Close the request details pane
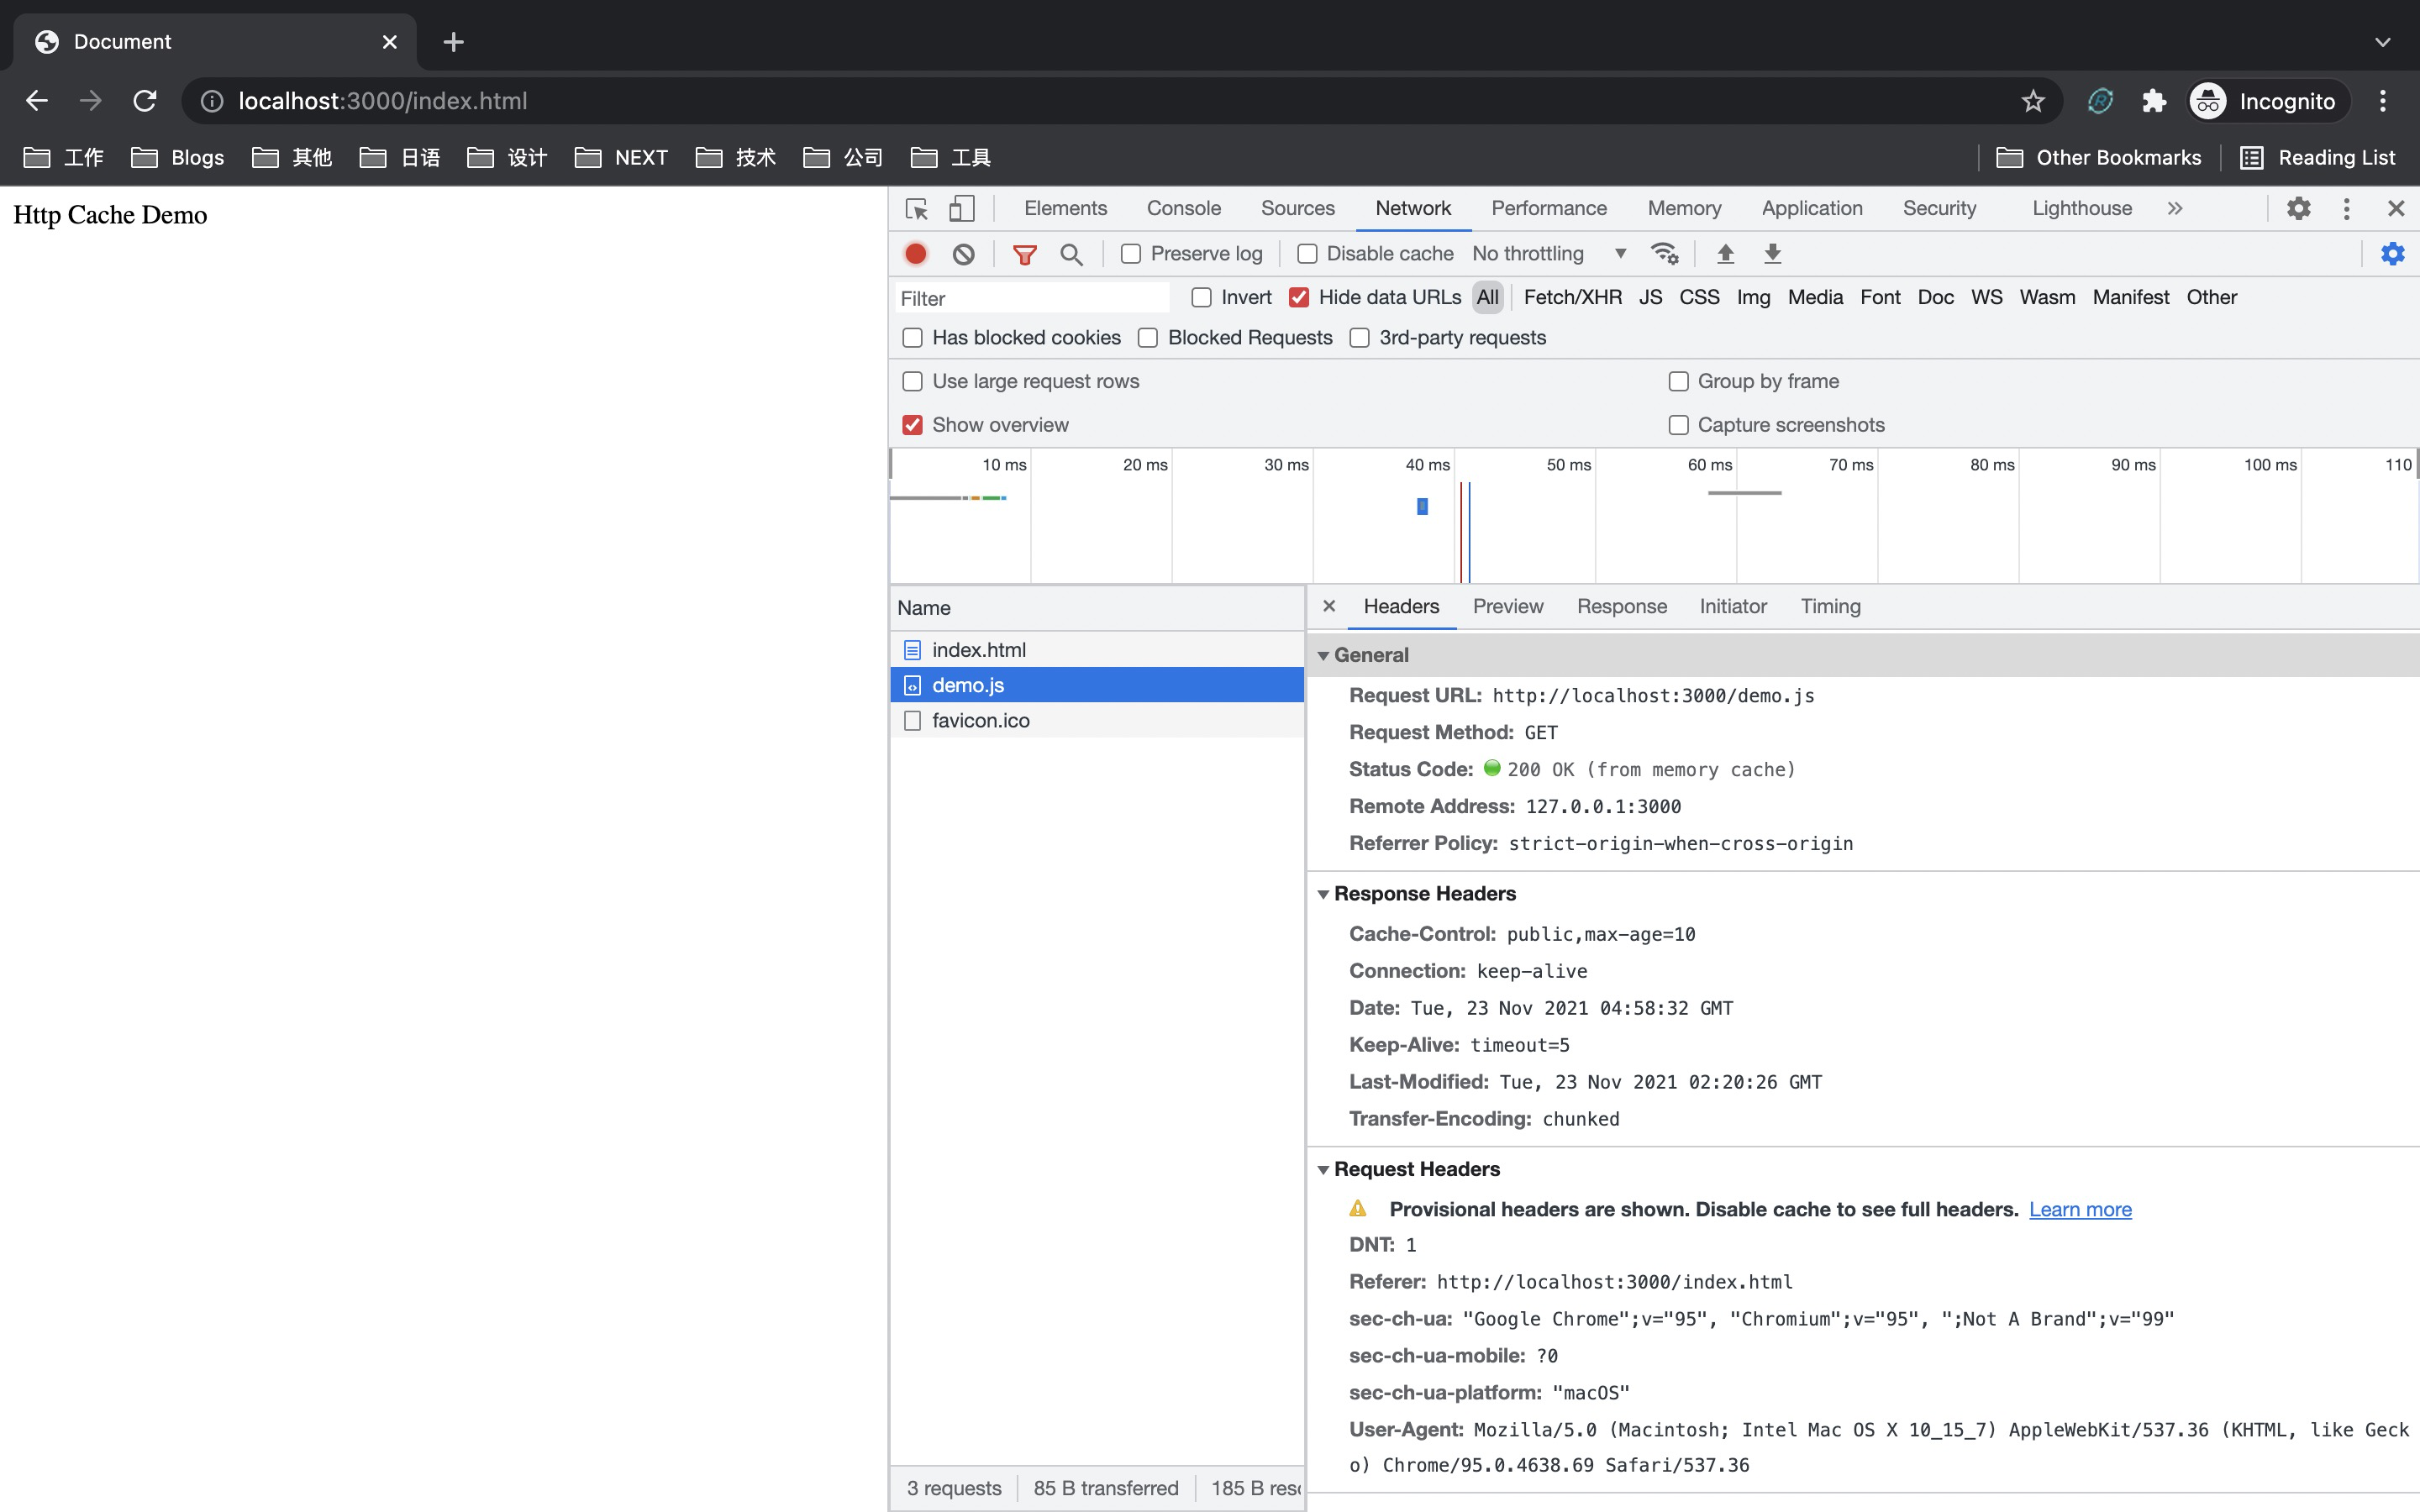The height and width of the screenshot is (1512, 2420). tap(1329, 606)
